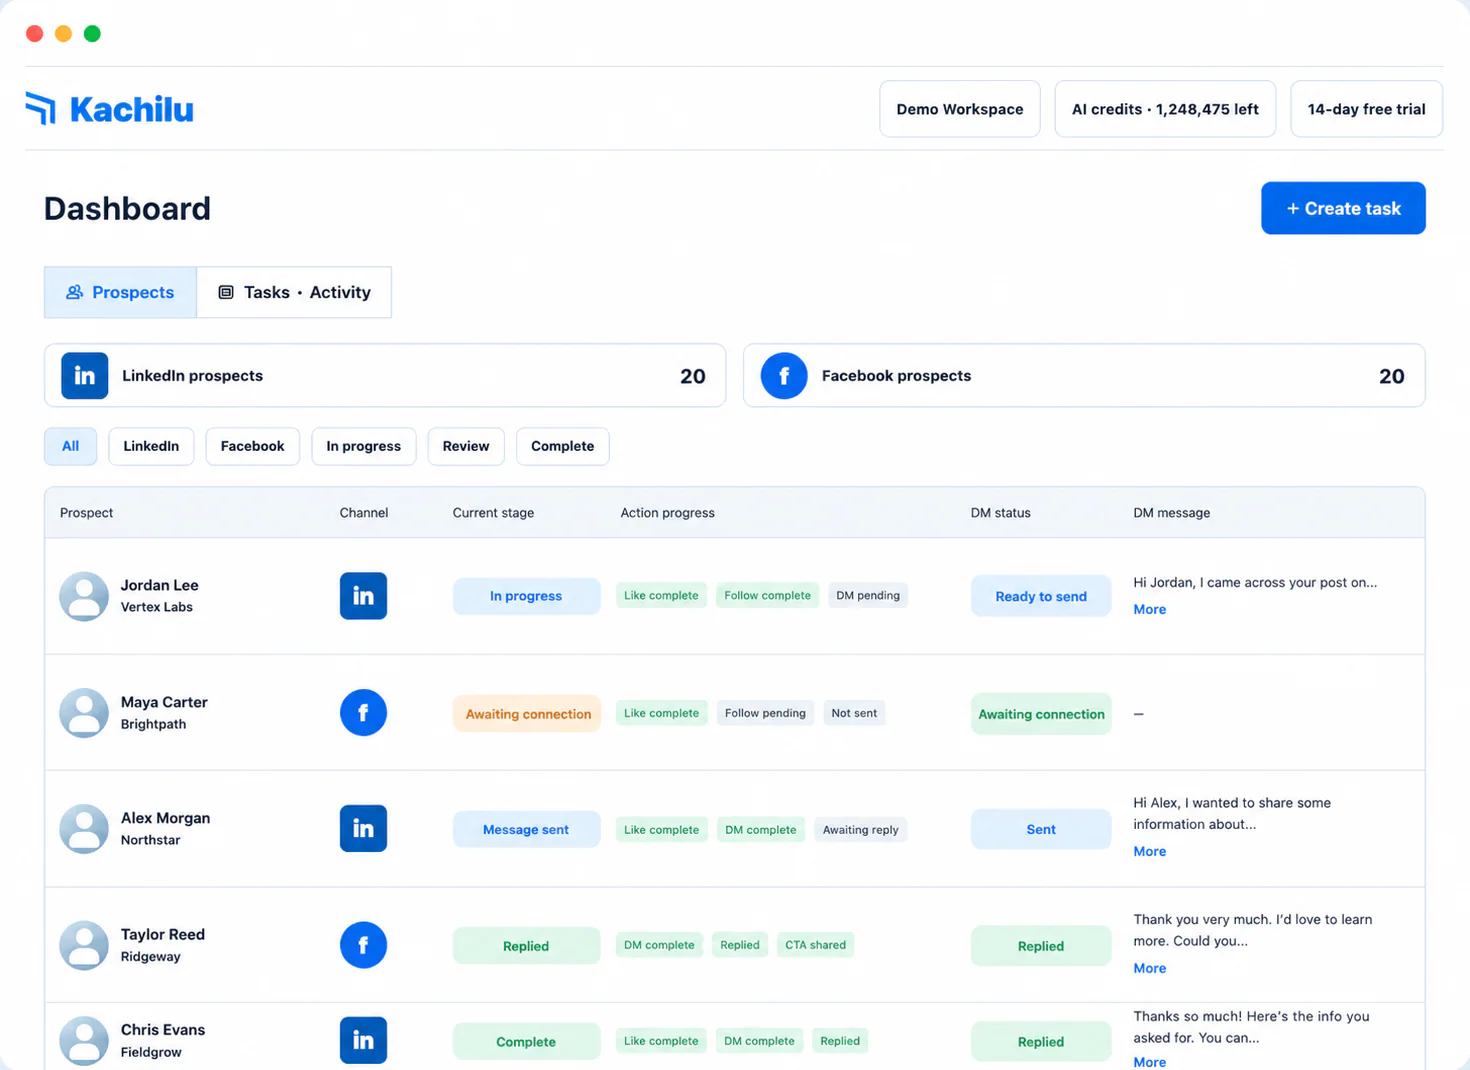Click the DM message column header

[1171, 513]
